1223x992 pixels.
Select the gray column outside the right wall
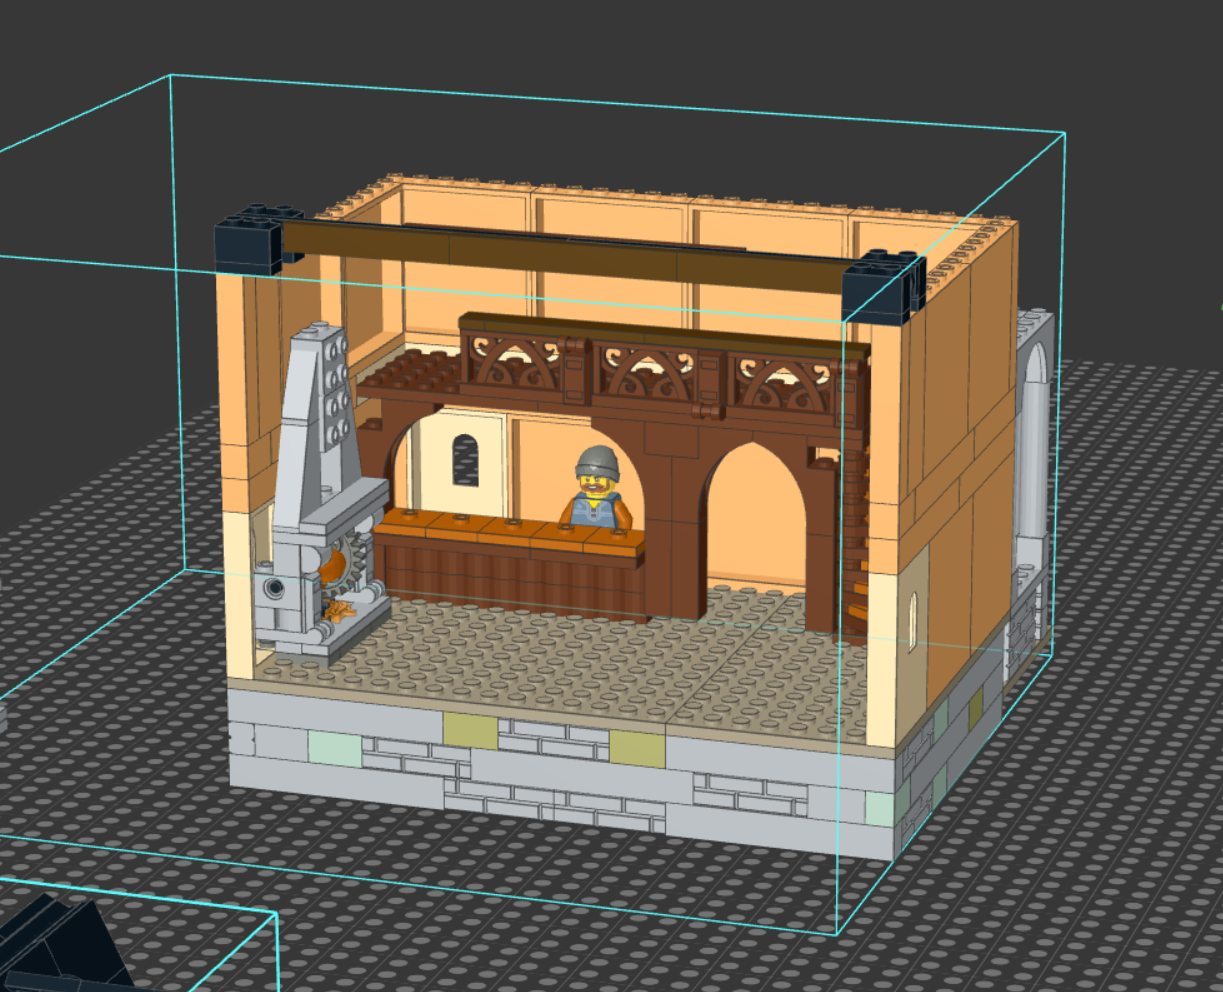coord(1033,449)
